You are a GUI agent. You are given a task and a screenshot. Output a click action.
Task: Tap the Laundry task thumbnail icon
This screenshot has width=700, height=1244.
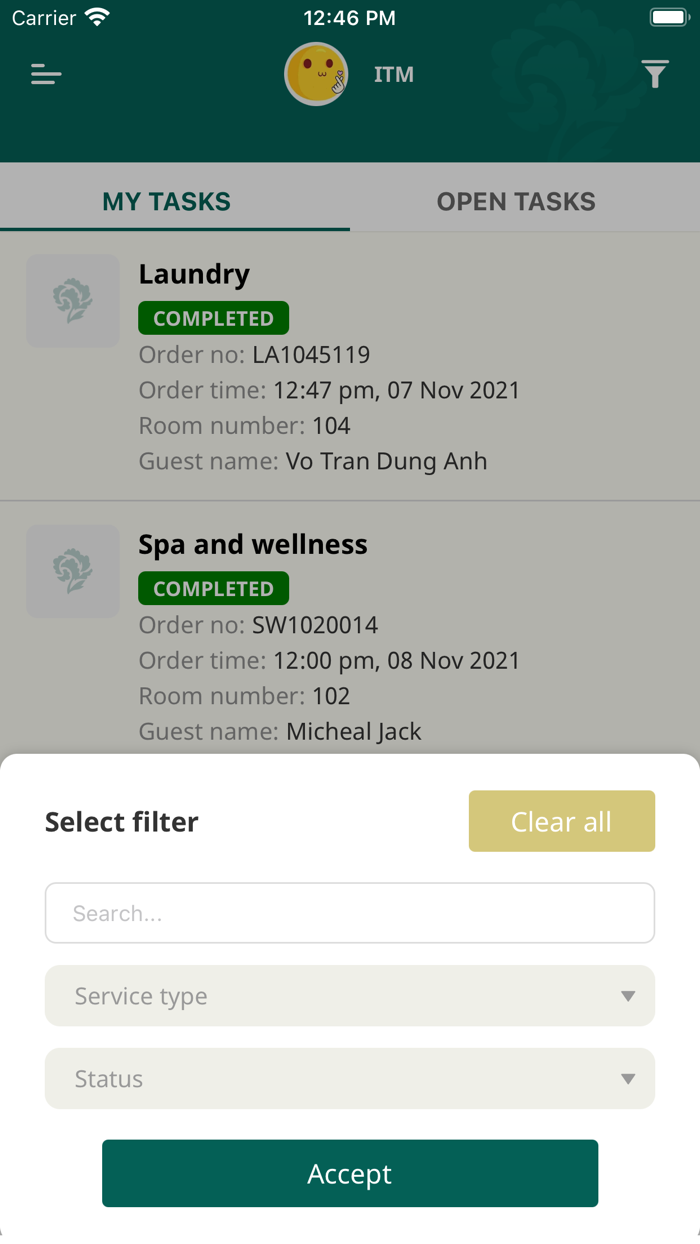click(x=72, y=300)
